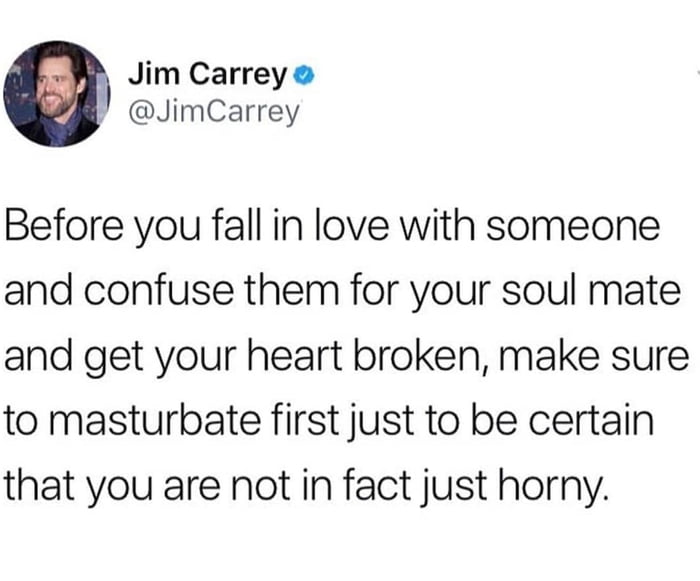Viewport: 700px width, 581px height.
Task: Expand the tweet options caret at top right
Action: [697, 71]
